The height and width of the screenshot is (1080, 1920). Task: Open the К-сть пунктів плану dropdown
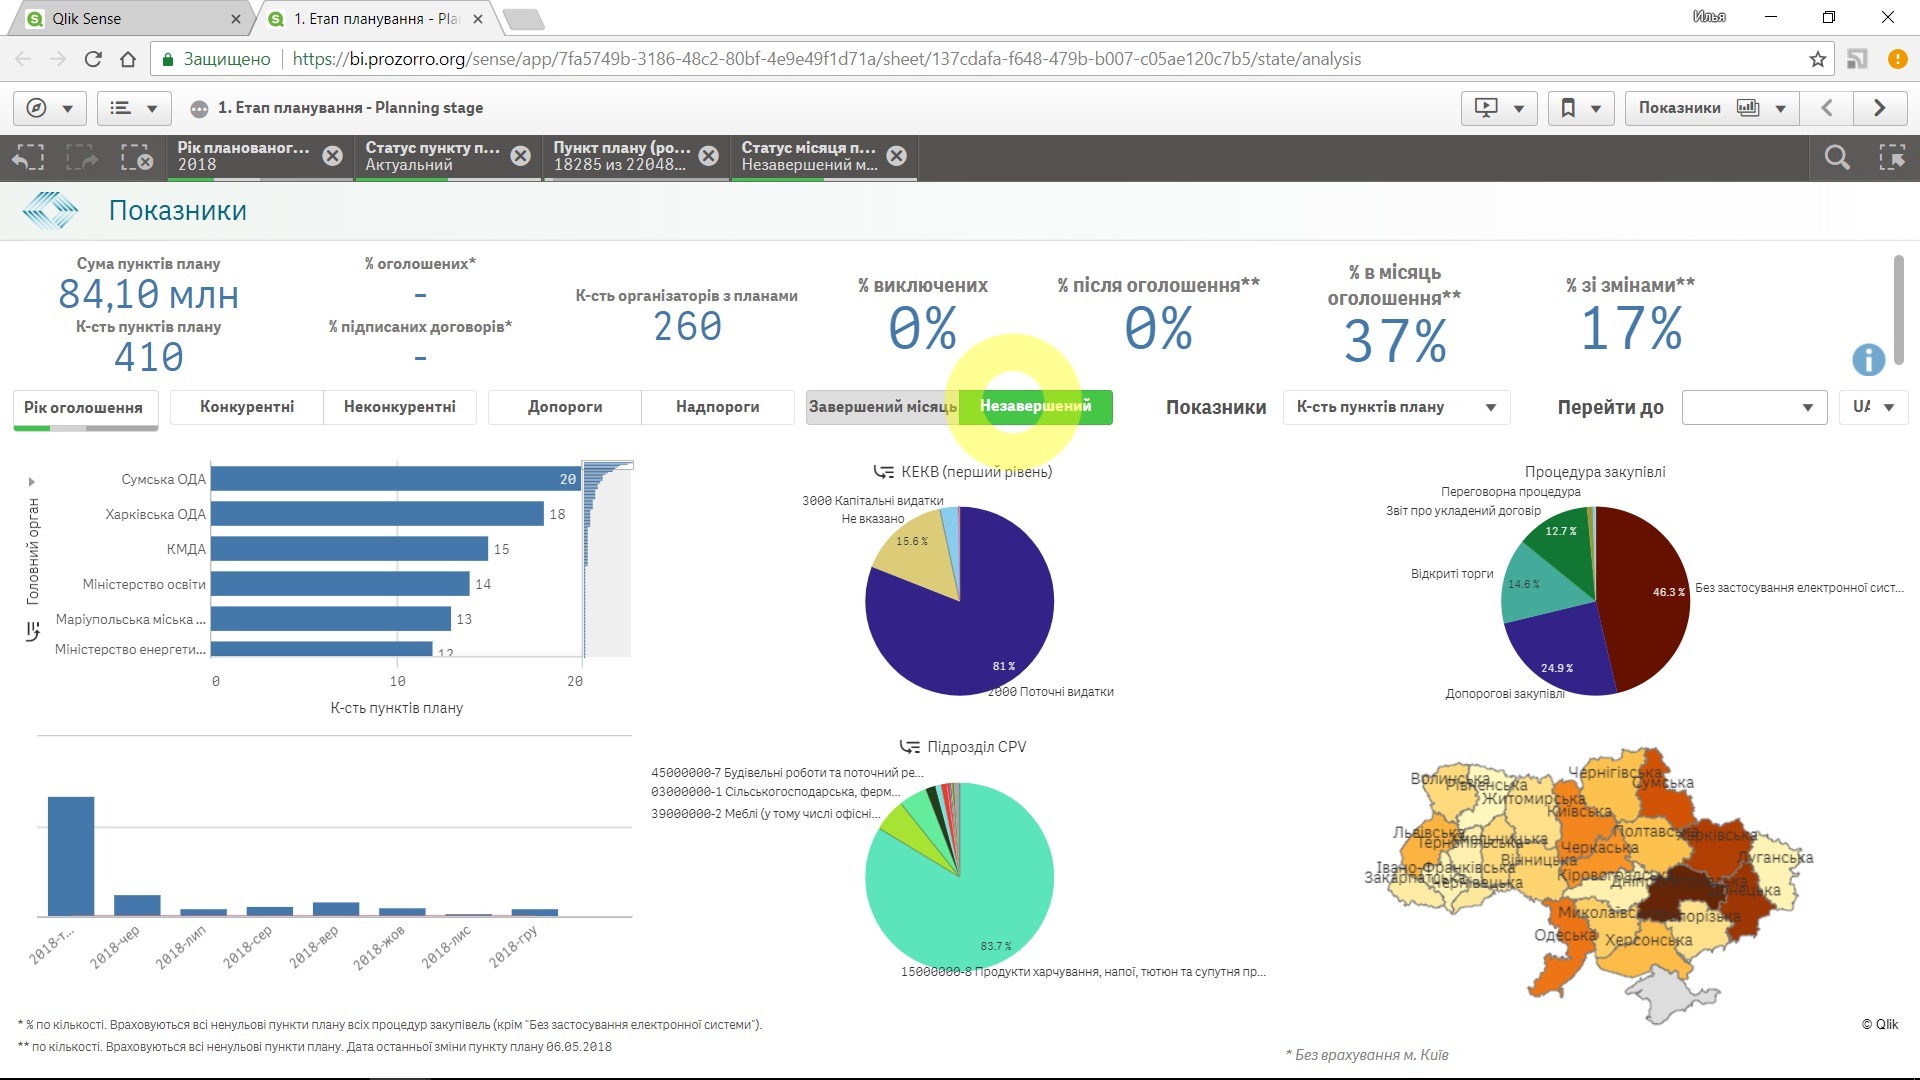1395,407
